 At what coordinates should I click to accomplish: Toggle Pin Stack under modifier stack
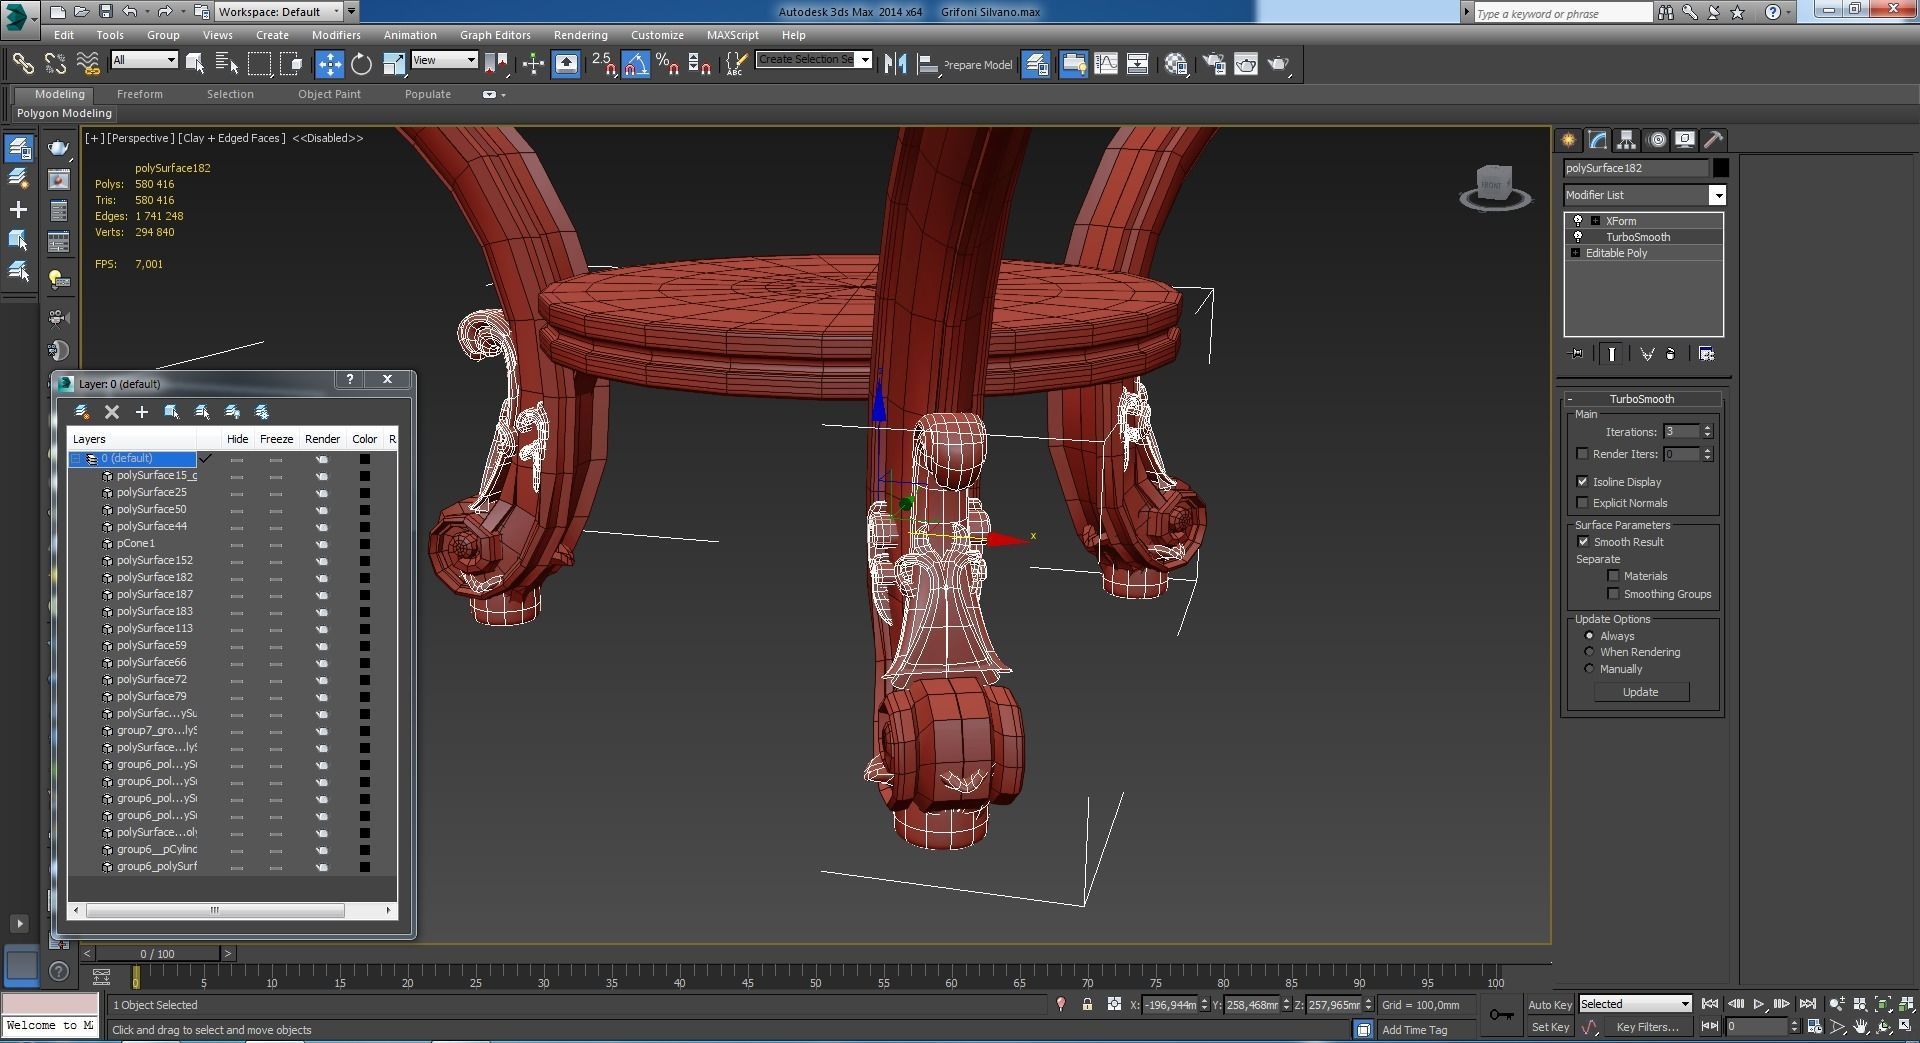pos(1577,354)
